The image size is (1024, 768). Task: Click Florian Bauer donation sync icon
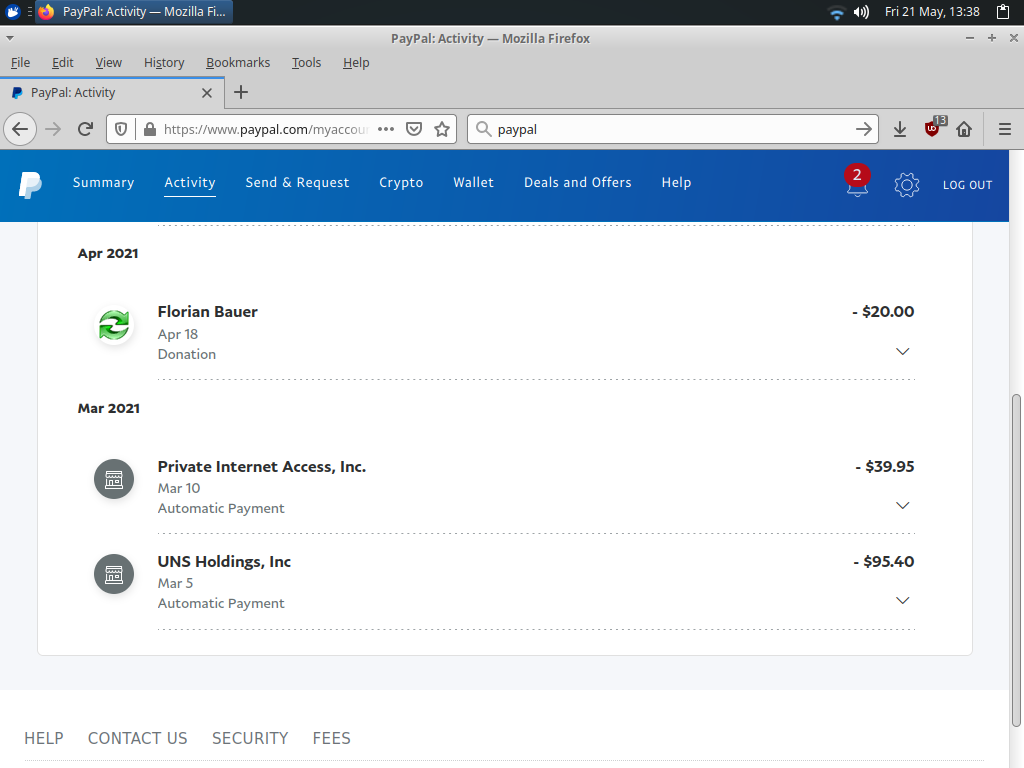pyautogui.click(x=114, y=325)
